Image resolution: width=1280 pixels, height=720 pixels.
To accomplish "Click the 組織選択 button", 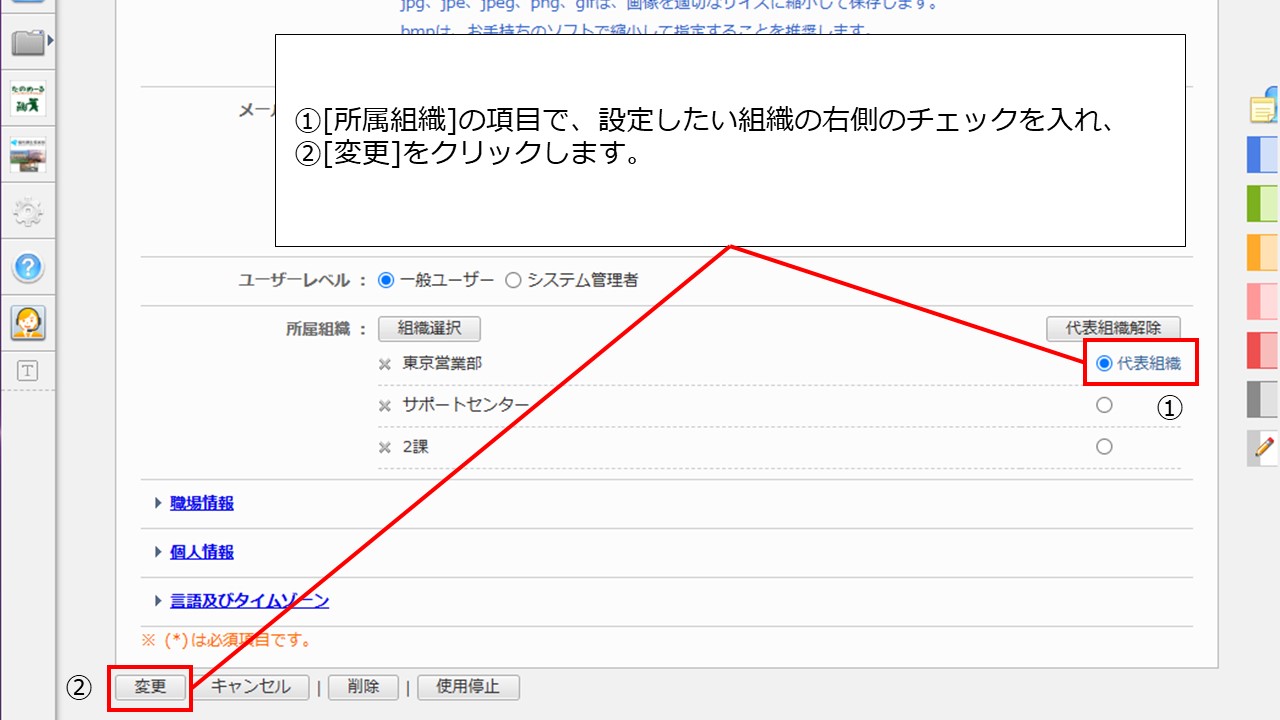I will [x=429, y=328].
